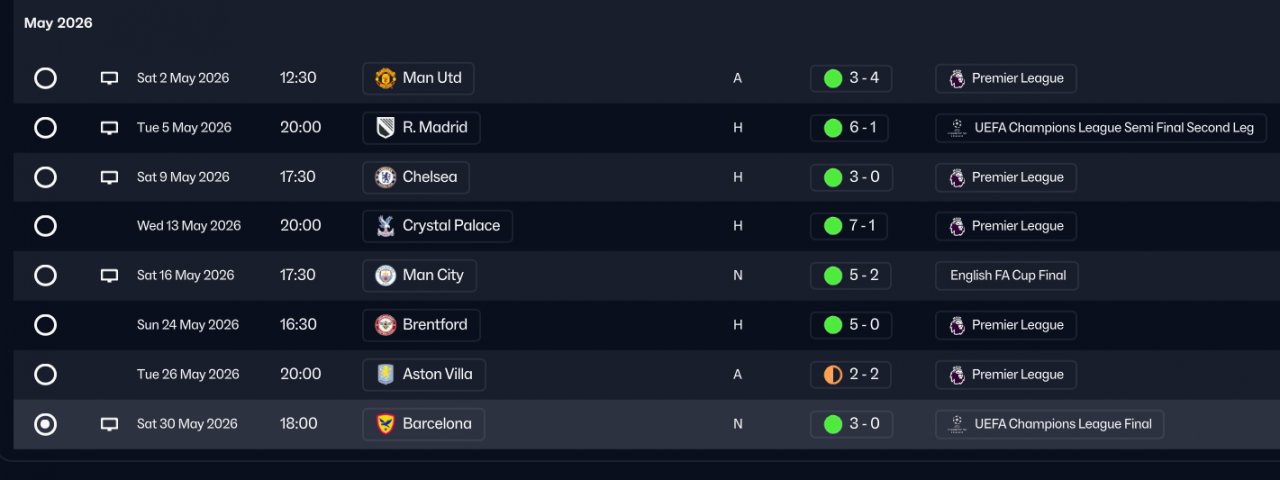1280x480 pixels.
Task: Click the Man Utd club crest icon
Action: (385, 78)
